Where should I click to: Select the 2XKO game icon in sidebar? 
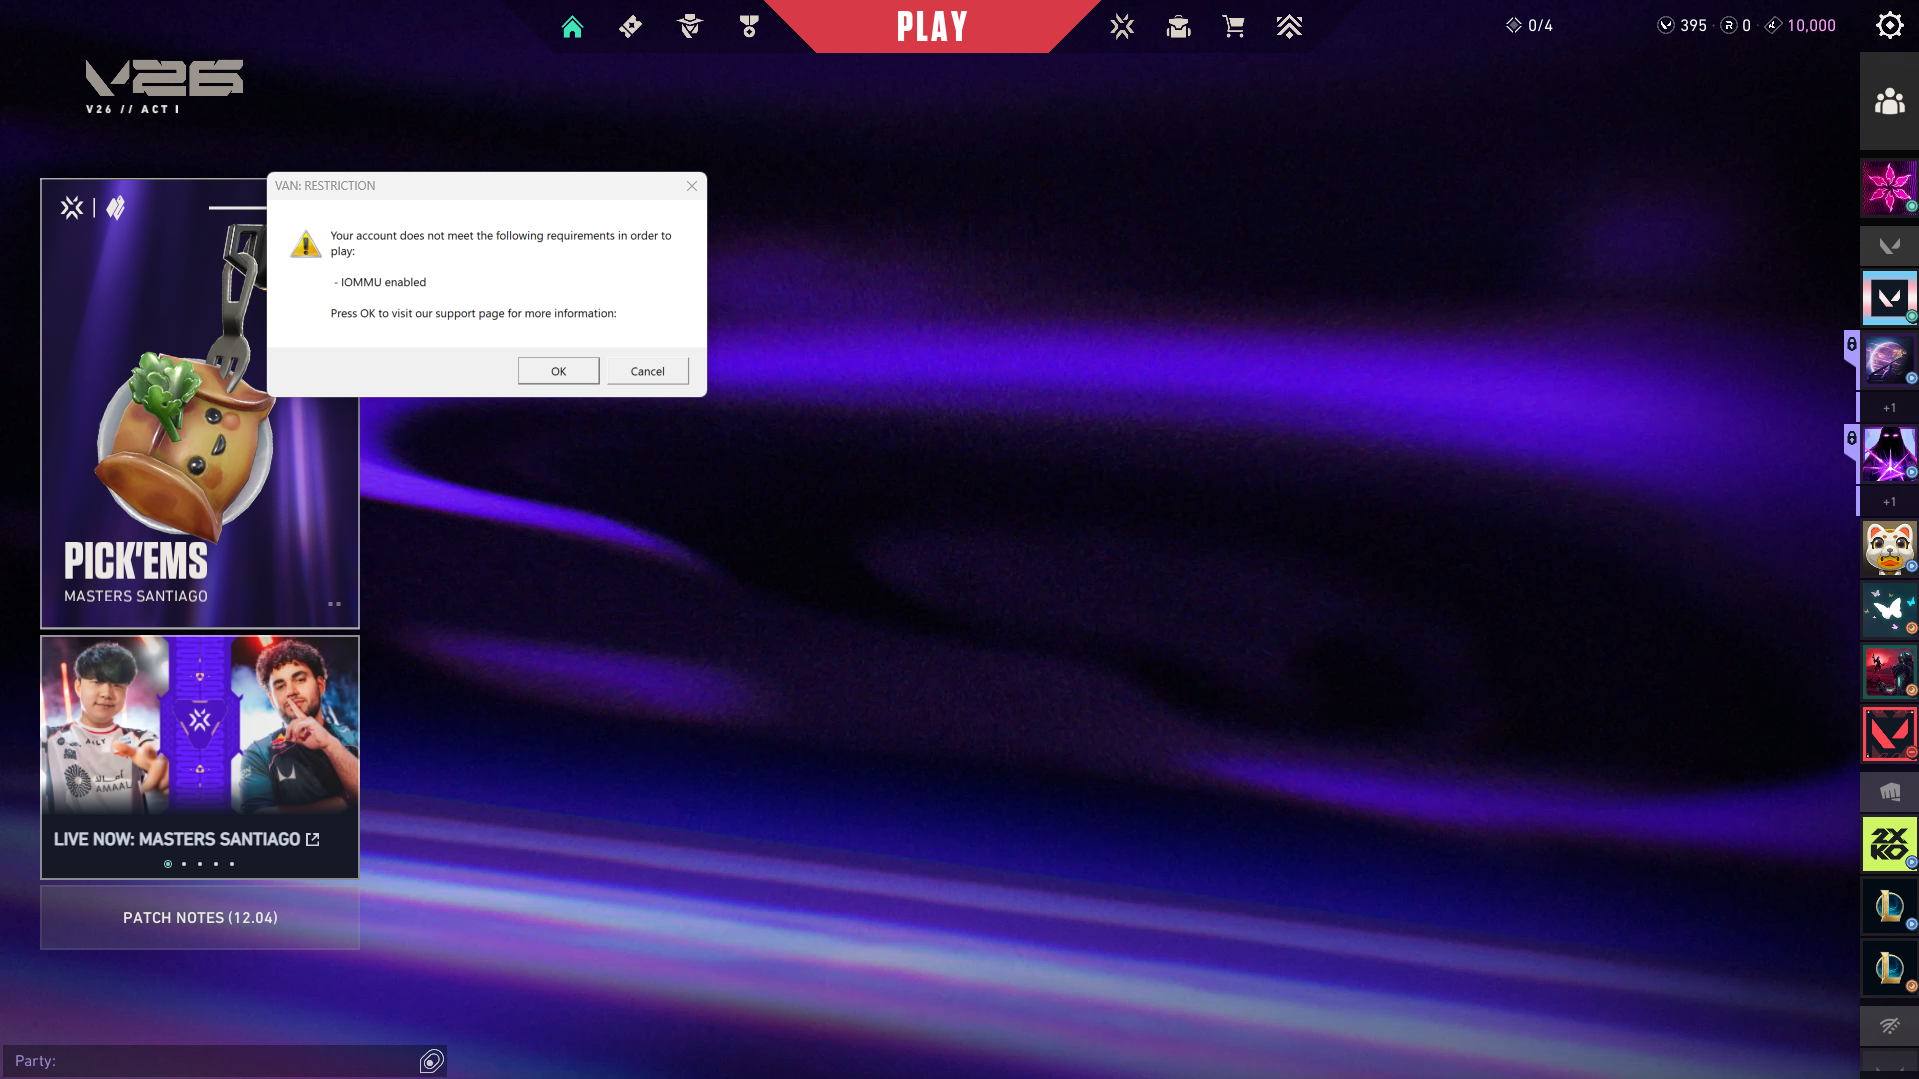click(1888, 843)
